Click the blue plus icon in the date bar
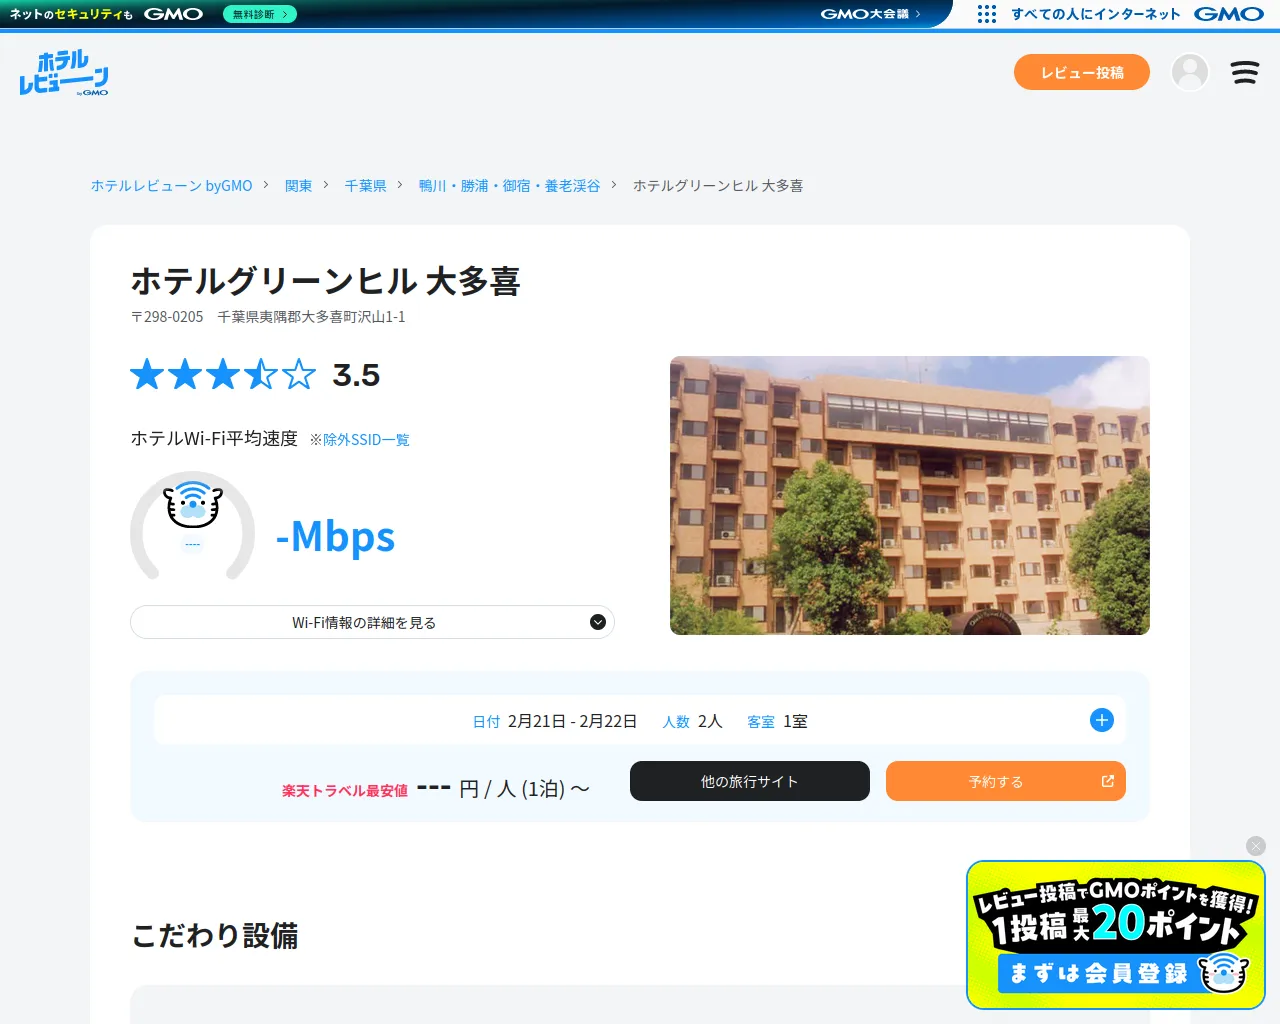 click(1101, 720)
